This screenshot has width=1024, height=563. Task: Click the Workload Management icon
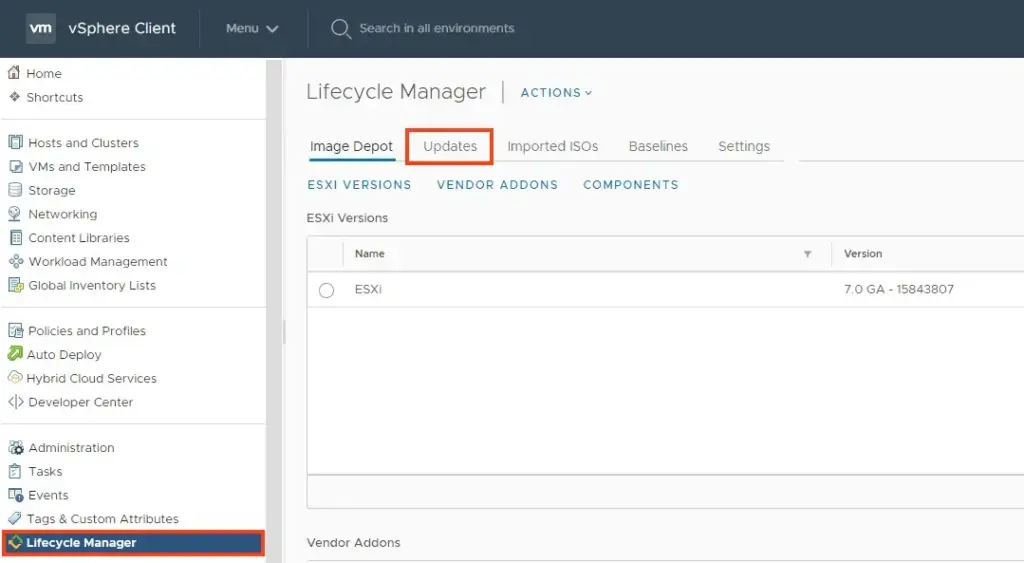[16, 261]
